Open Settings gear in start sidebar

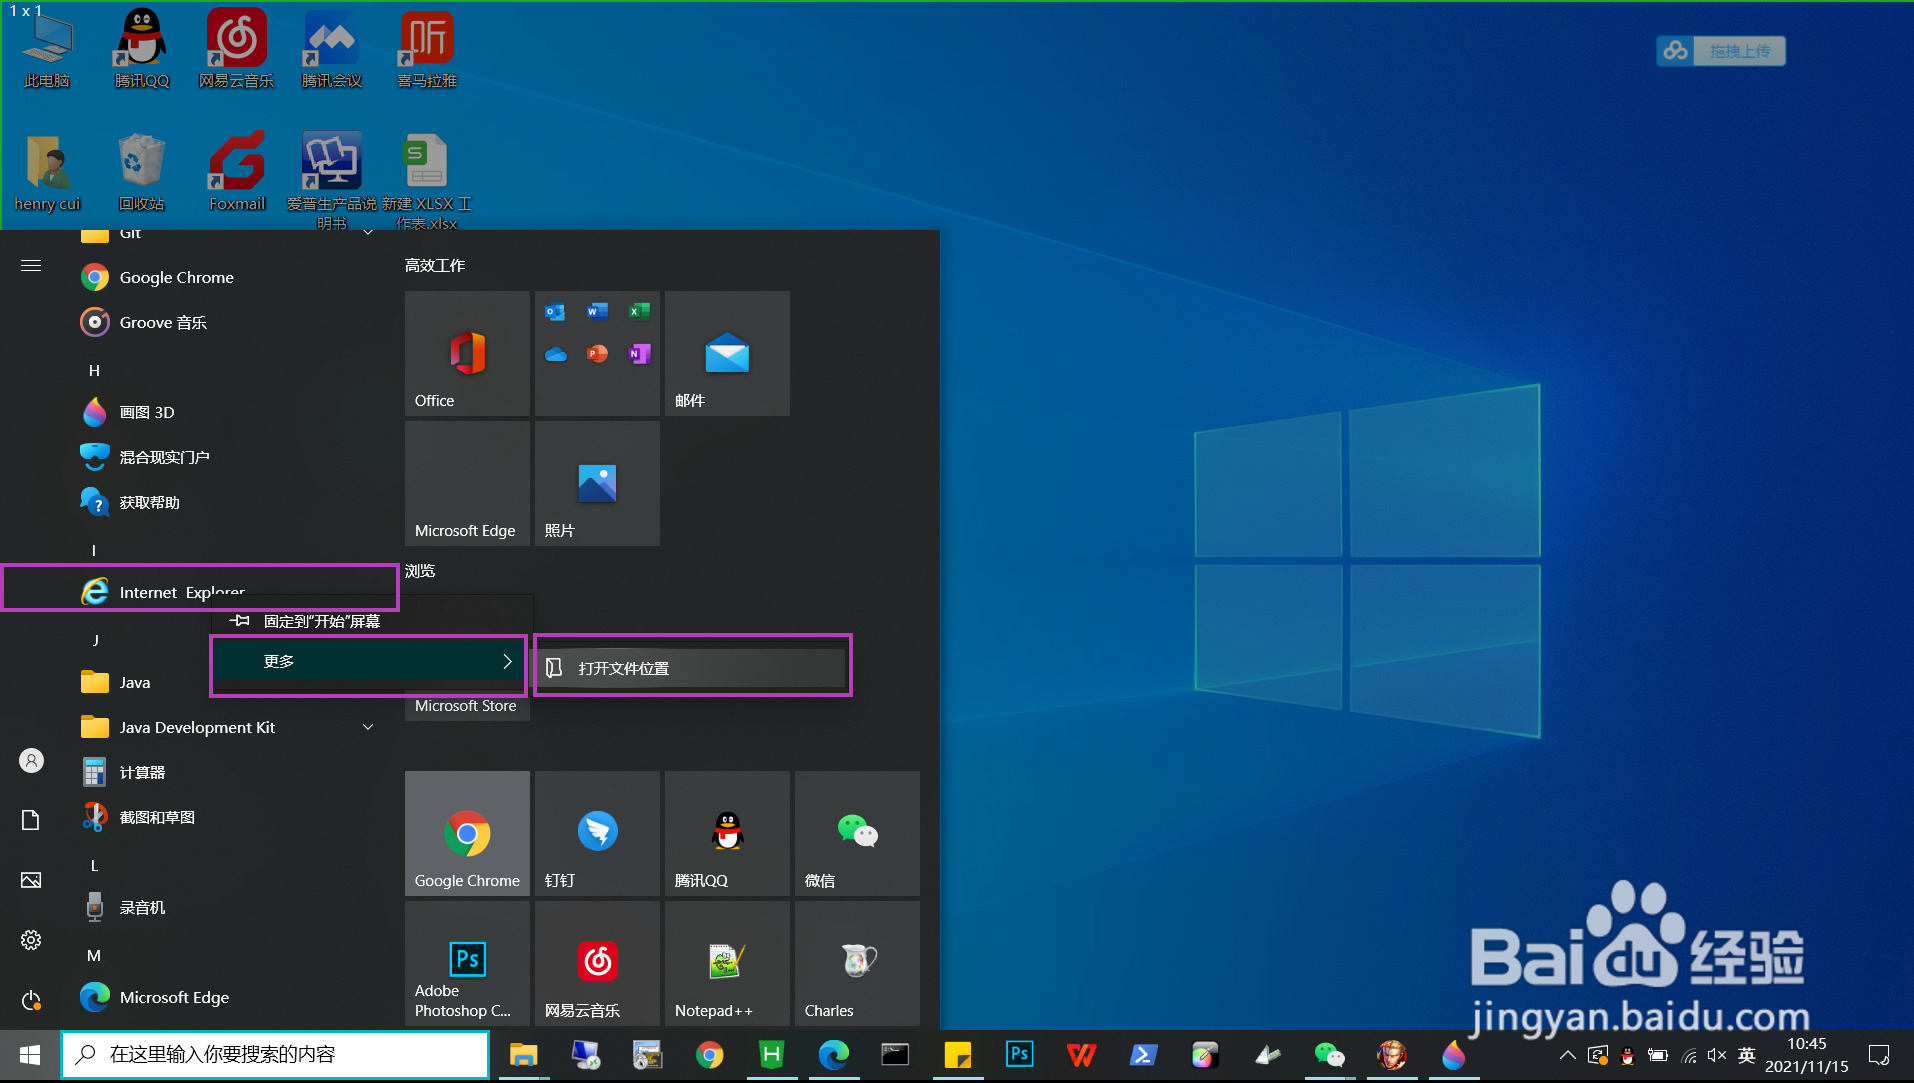(31, 940)
